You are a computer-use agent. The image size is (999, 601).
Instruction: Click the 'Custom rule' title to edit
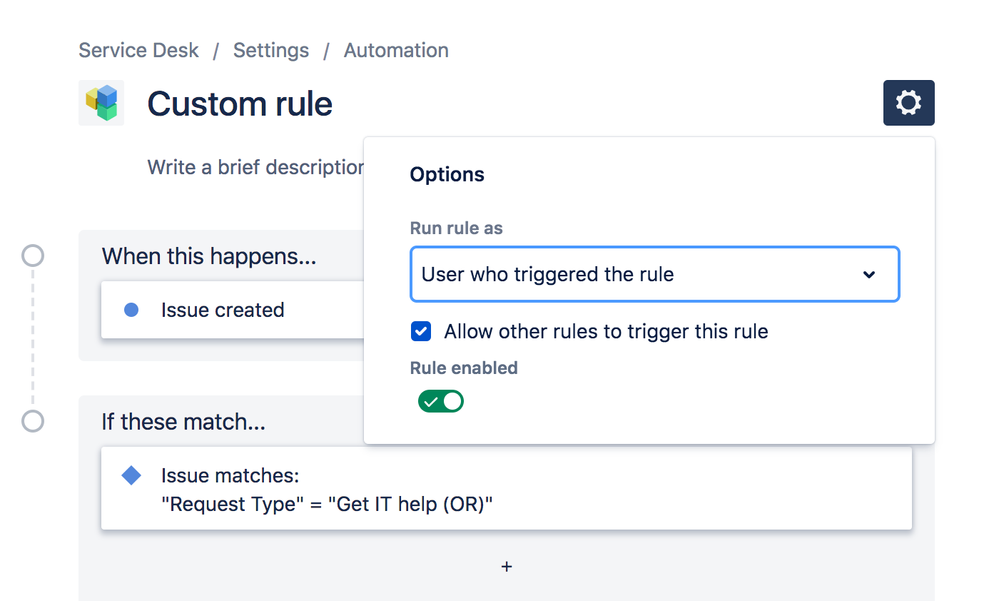click(x=240, y=104)
